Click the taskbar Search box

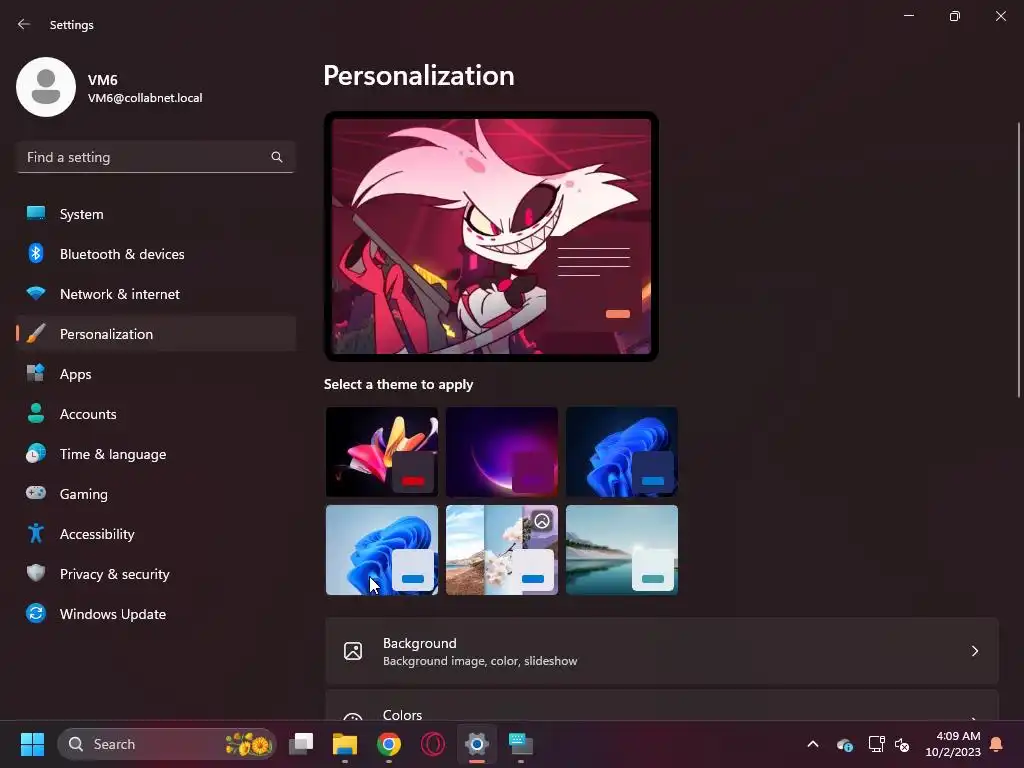pyautogui.click(x=167, y=744)
